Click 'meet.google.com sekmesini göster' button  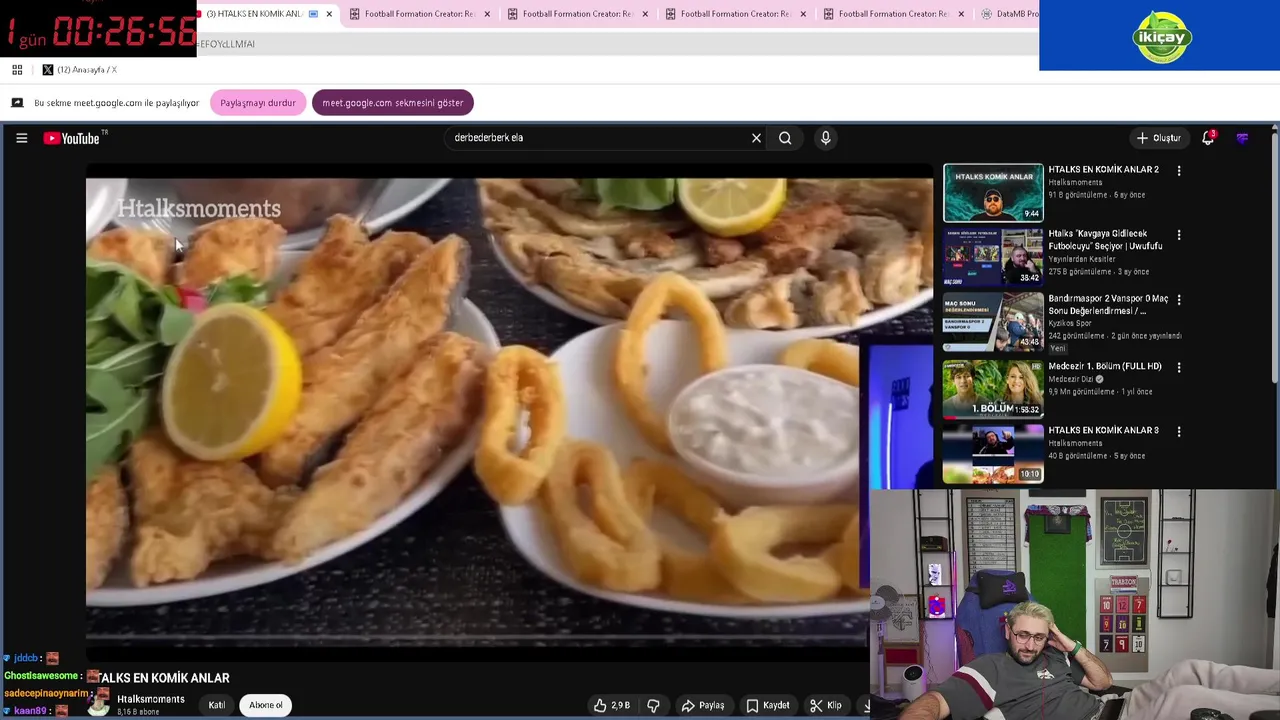[393, 103]
